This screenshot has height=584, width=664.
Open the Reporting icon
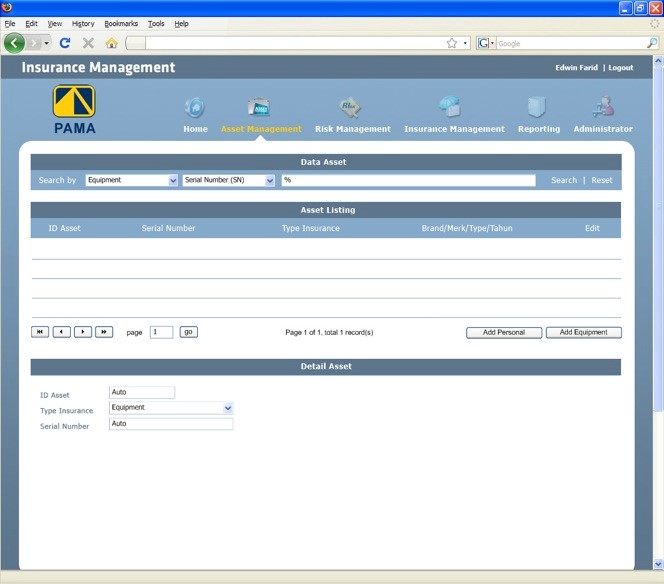click(537, 108)
